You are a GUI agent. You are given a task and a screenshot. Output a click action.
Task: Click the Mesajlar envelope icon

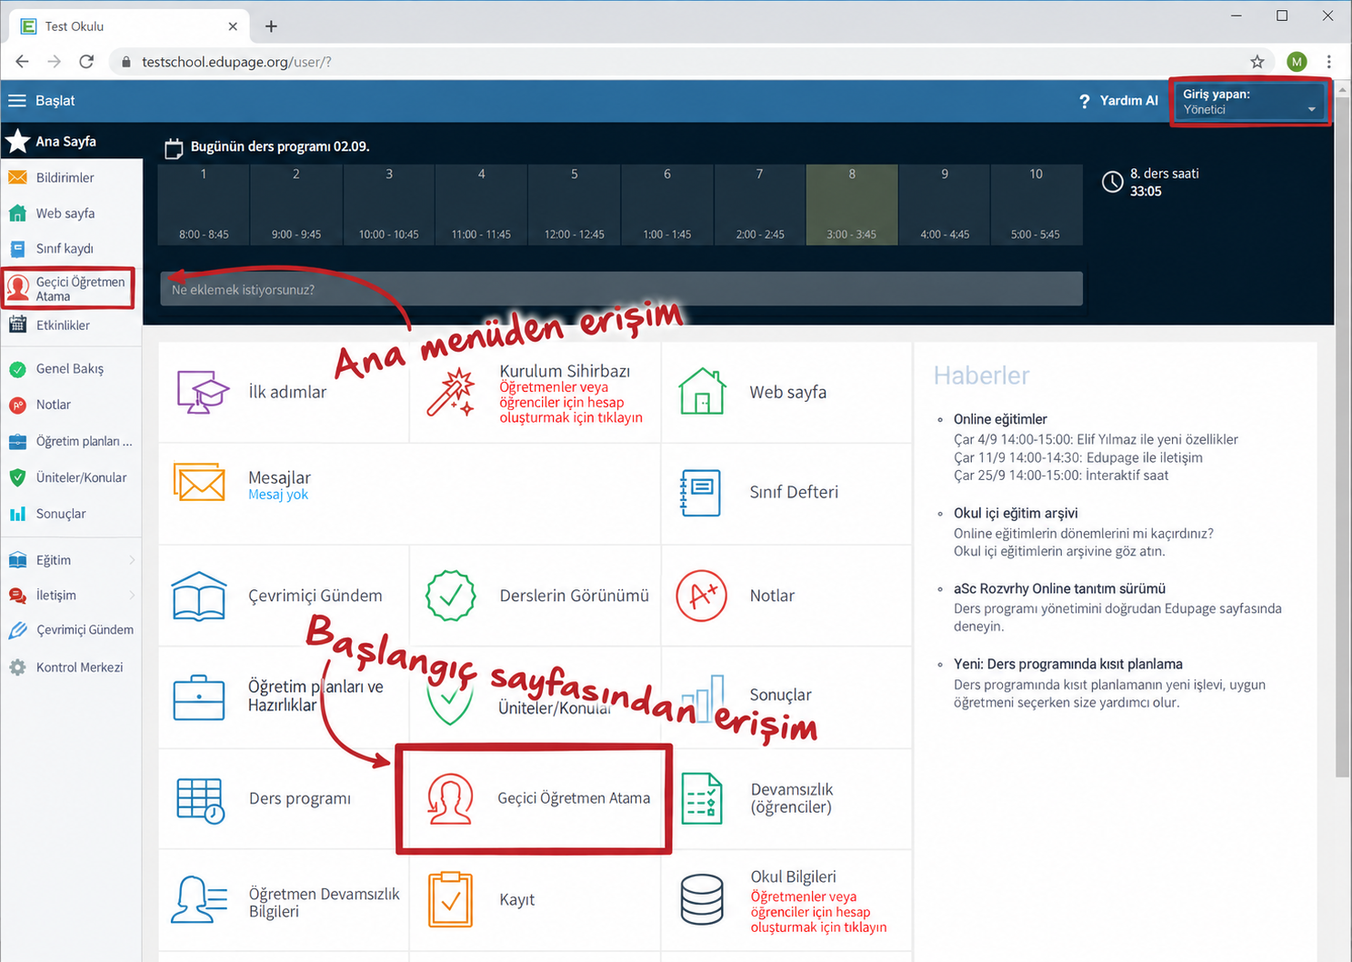199,483
